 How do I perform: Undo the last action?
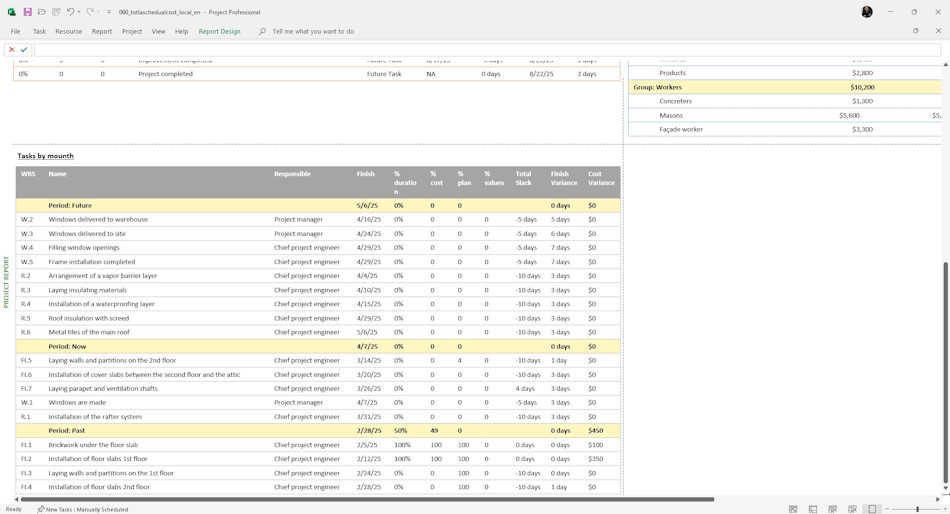pyautogui.click(x=70, y=12)
